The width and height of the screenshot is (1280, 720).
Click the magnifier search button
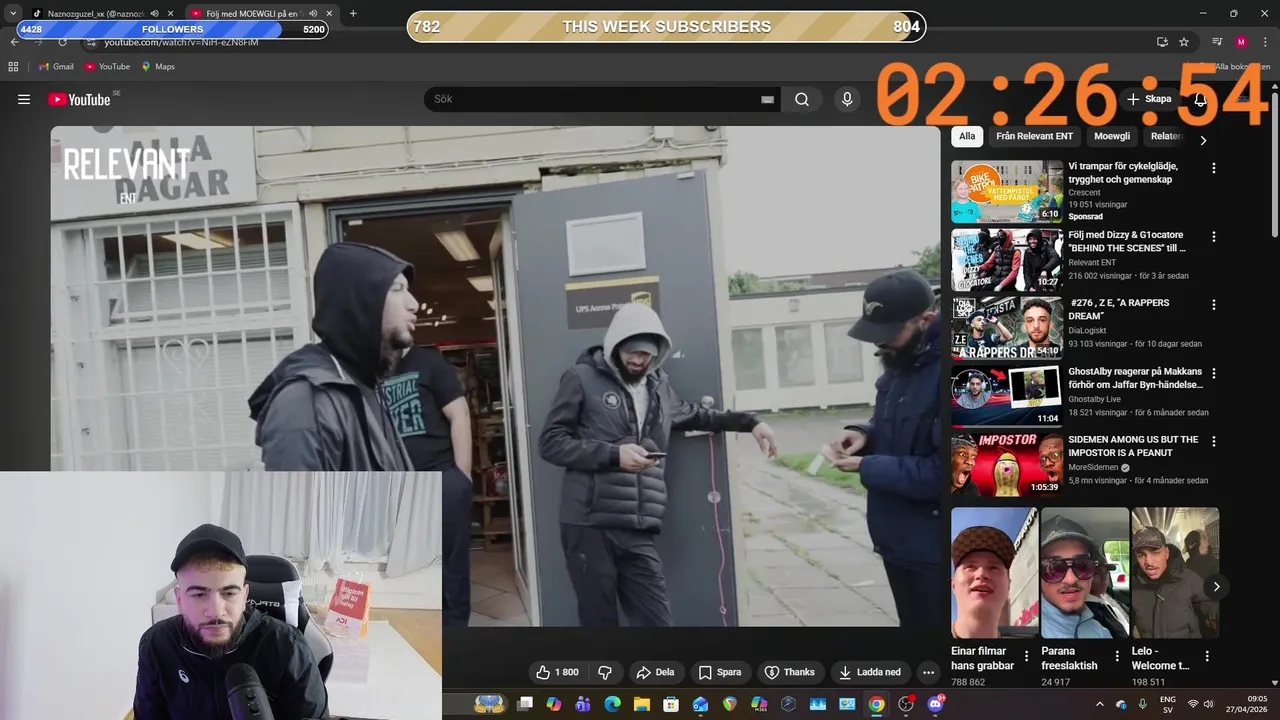coord(802,99)
